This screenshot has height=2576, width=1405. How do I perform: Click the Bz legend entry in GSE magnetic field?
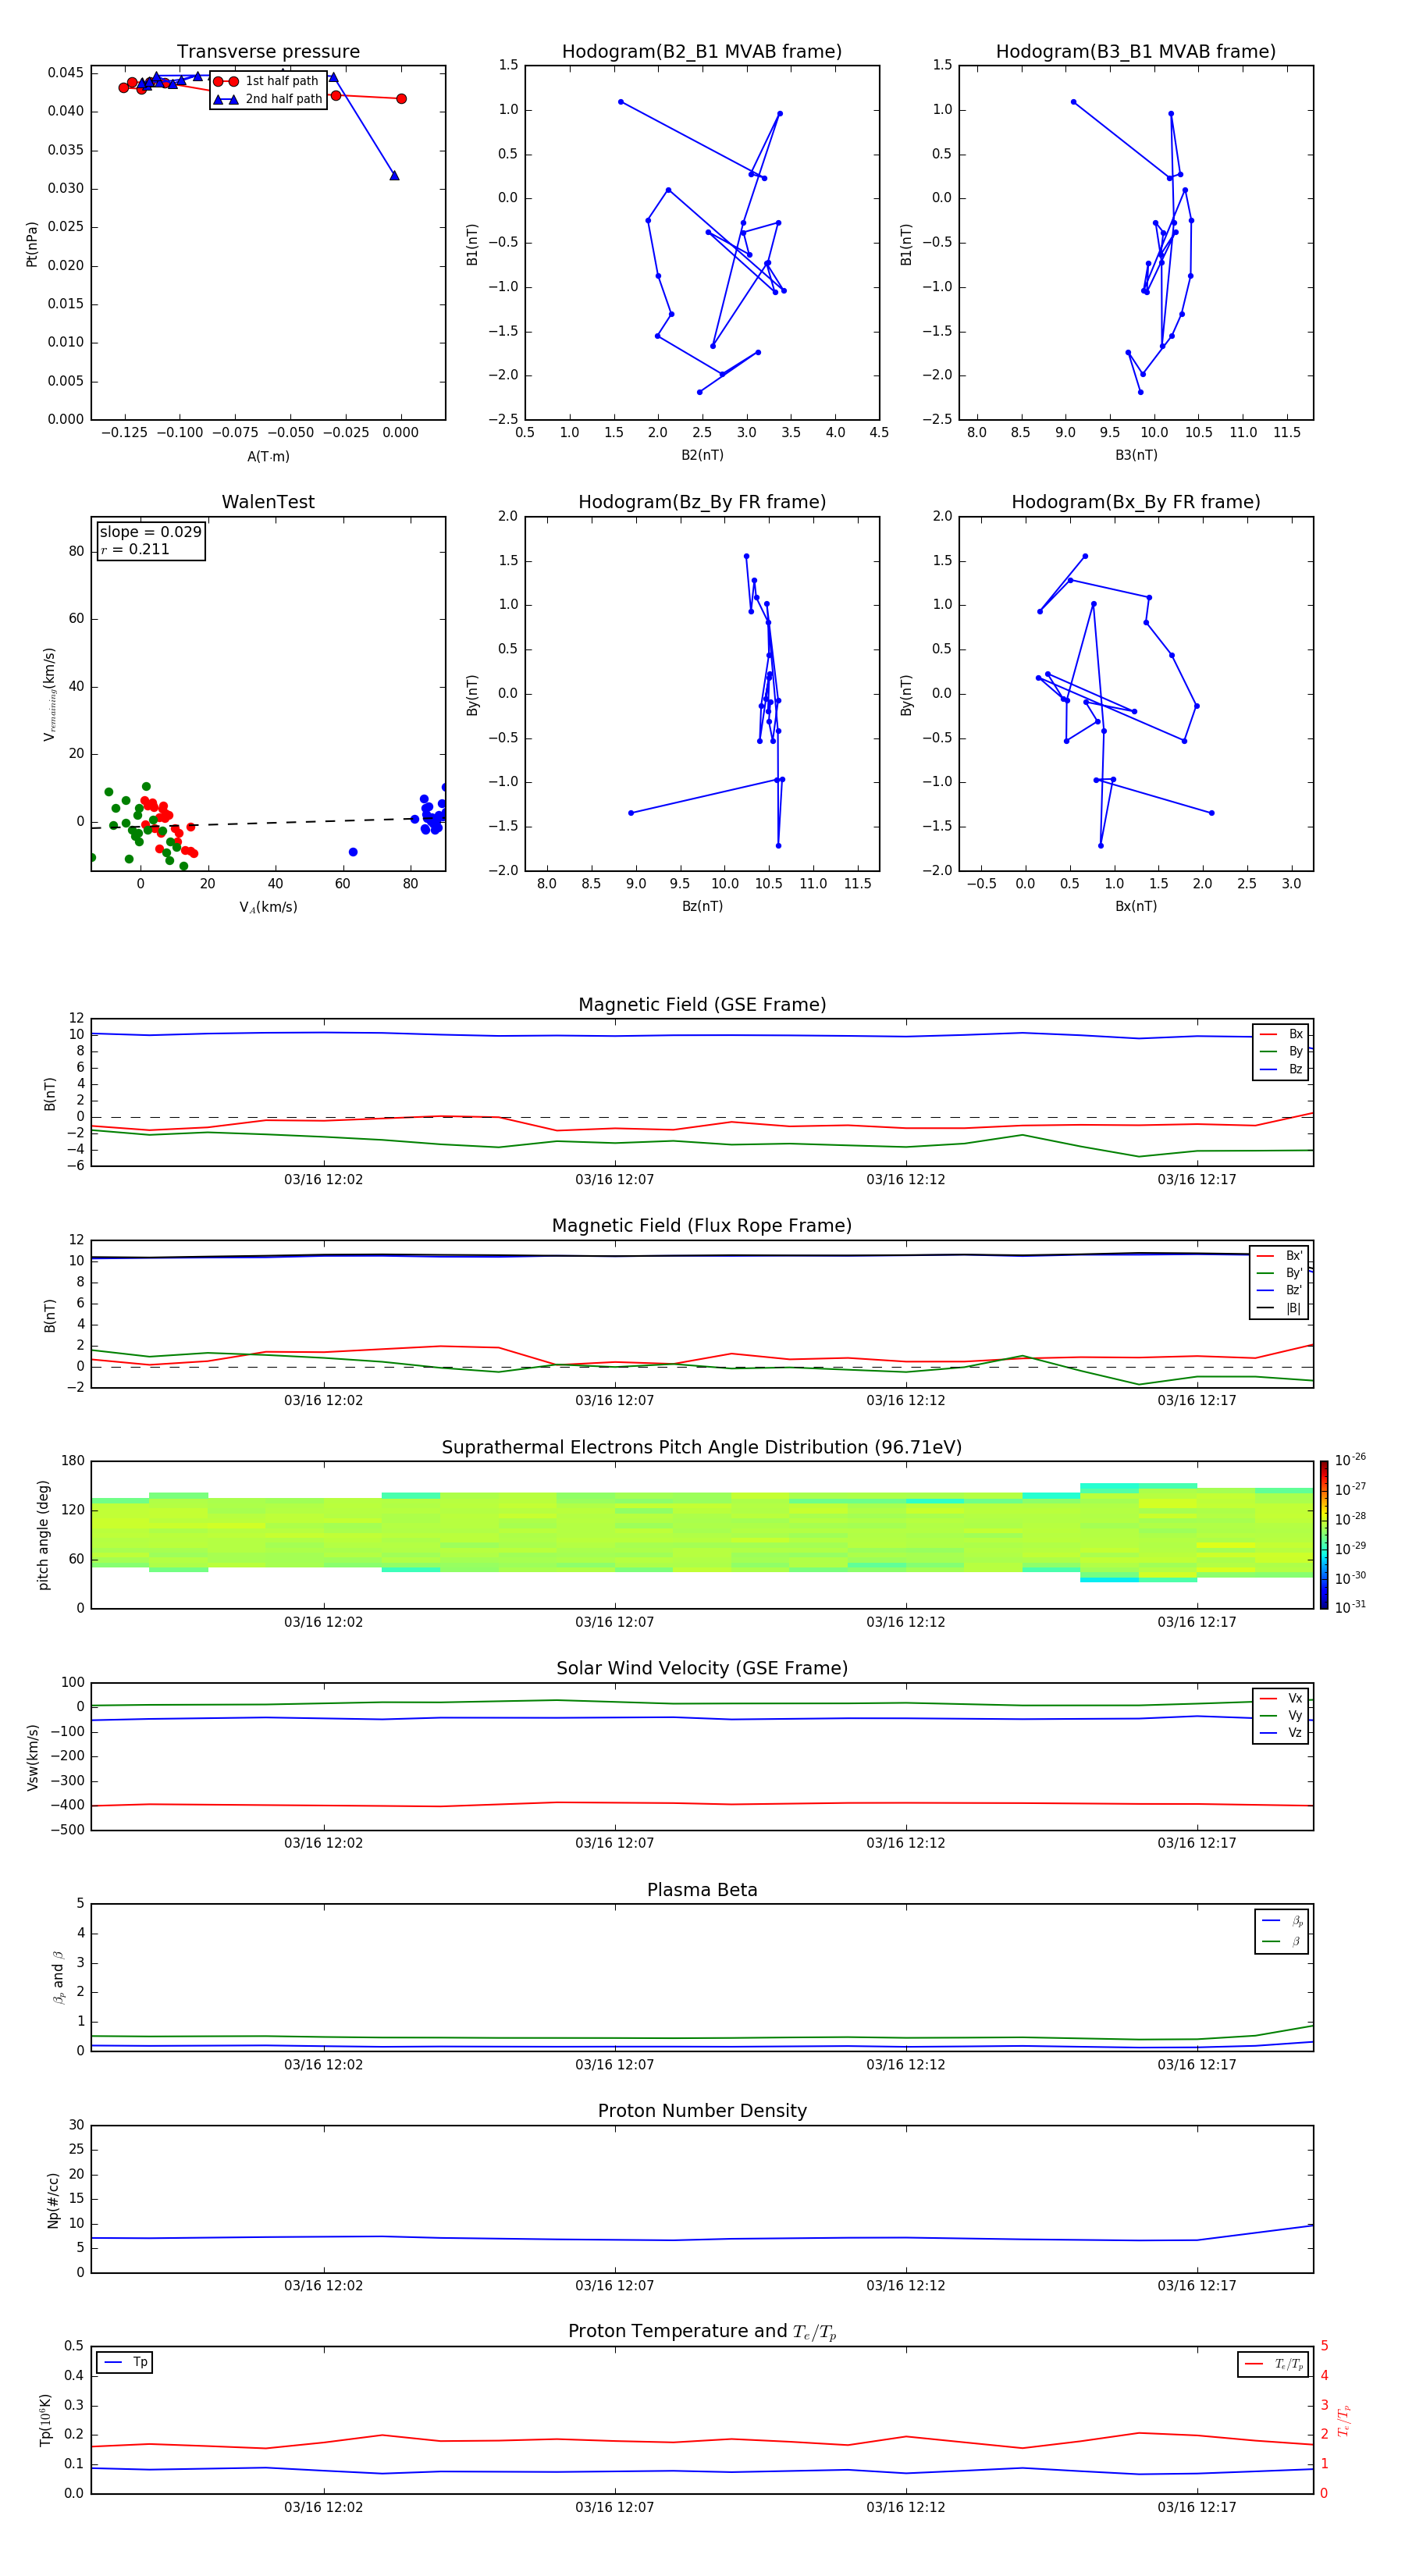(x=1281, y=1069)
